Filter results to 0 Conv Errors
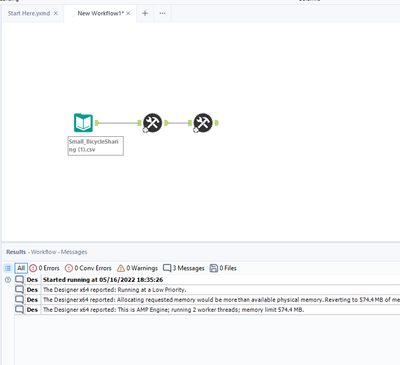Image resolution: width=400 pixels, height=365 pixels. (x=88, y=268)
